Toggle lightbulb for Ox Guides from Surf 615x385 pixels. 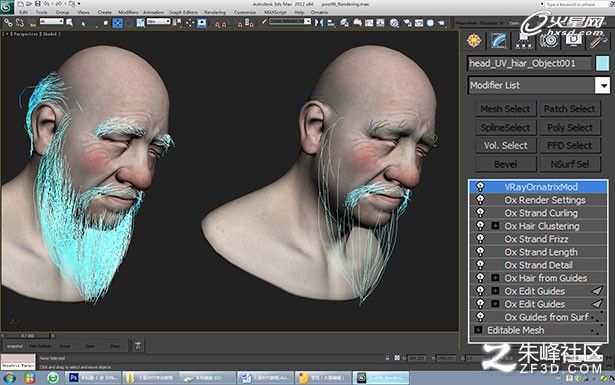pyautogui.click(x=480, y=316)
